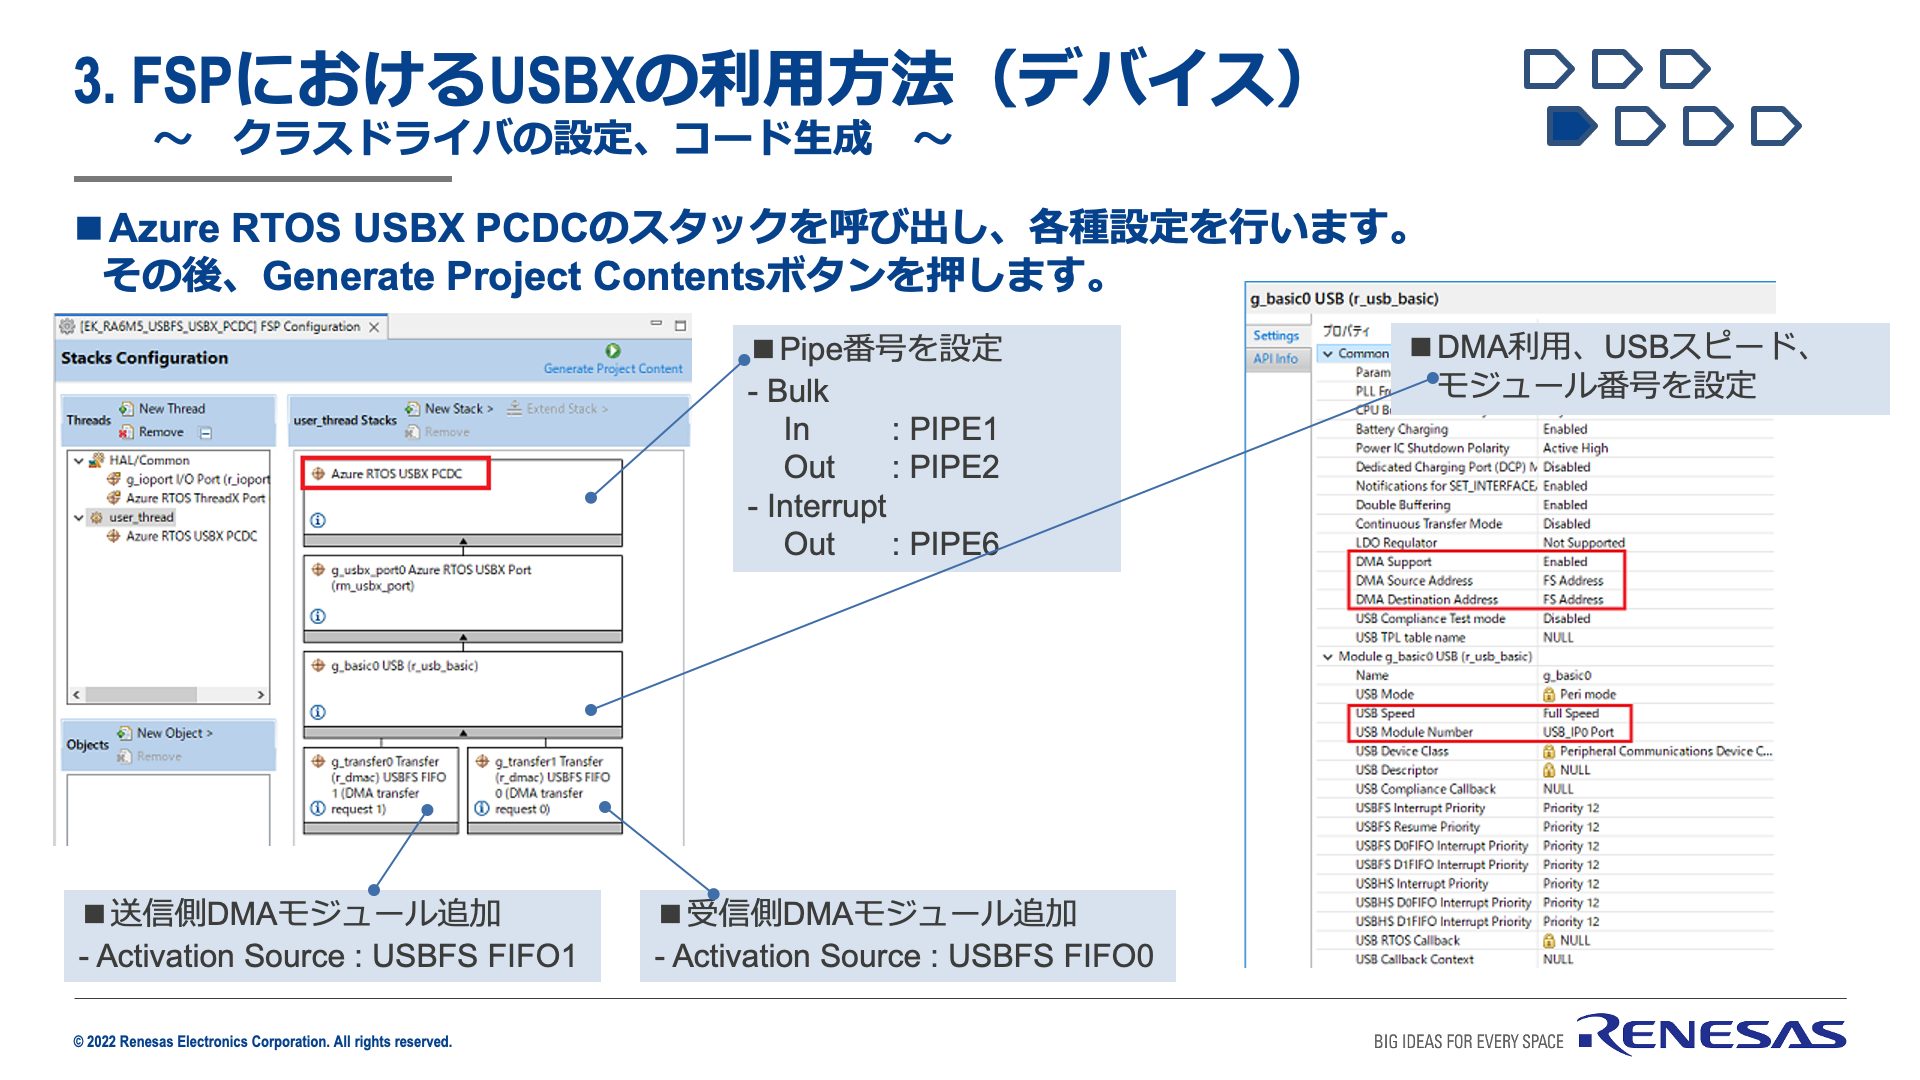The height and width of the screenshot is (1080, 1920).
Task: Click the green Generate Project Content icon
Action: (x=613, y=350)
